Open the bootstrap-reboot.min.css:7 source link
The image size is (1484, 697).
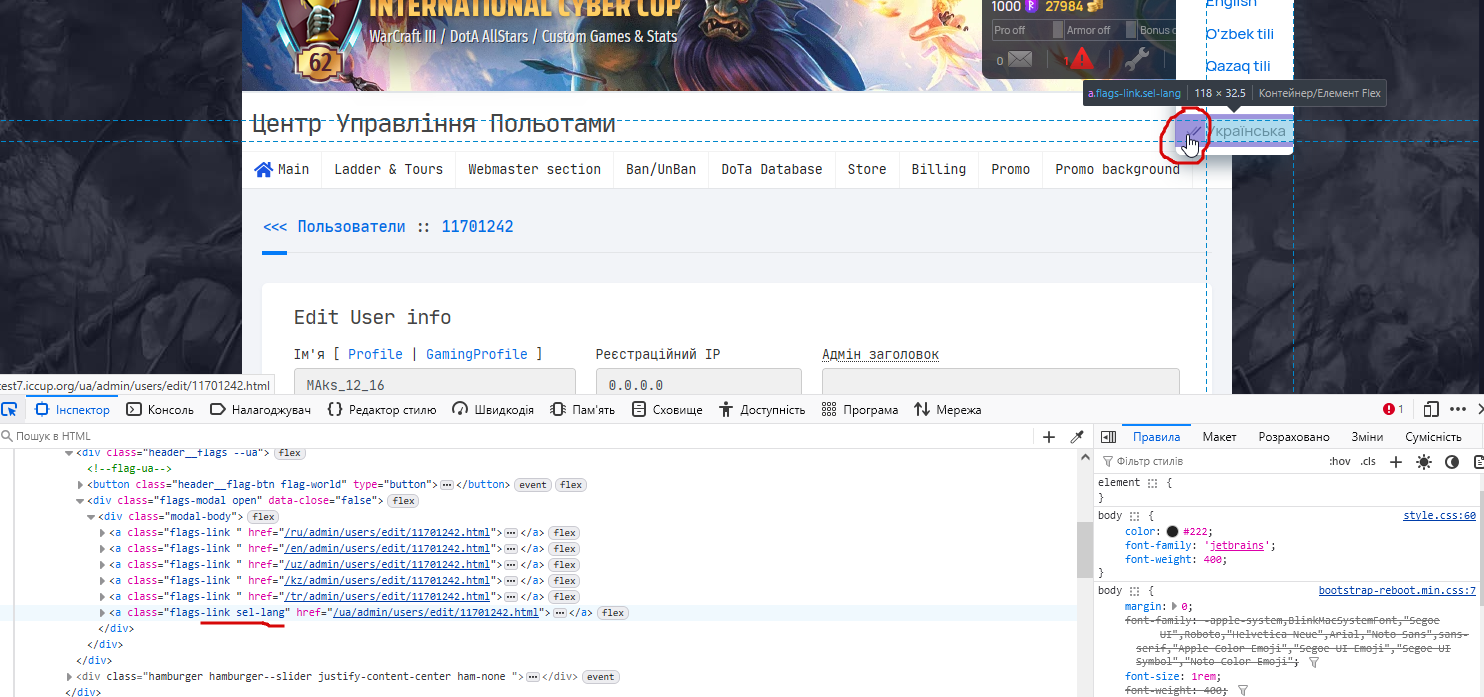pyautogui.click(x=1397, y=591)
